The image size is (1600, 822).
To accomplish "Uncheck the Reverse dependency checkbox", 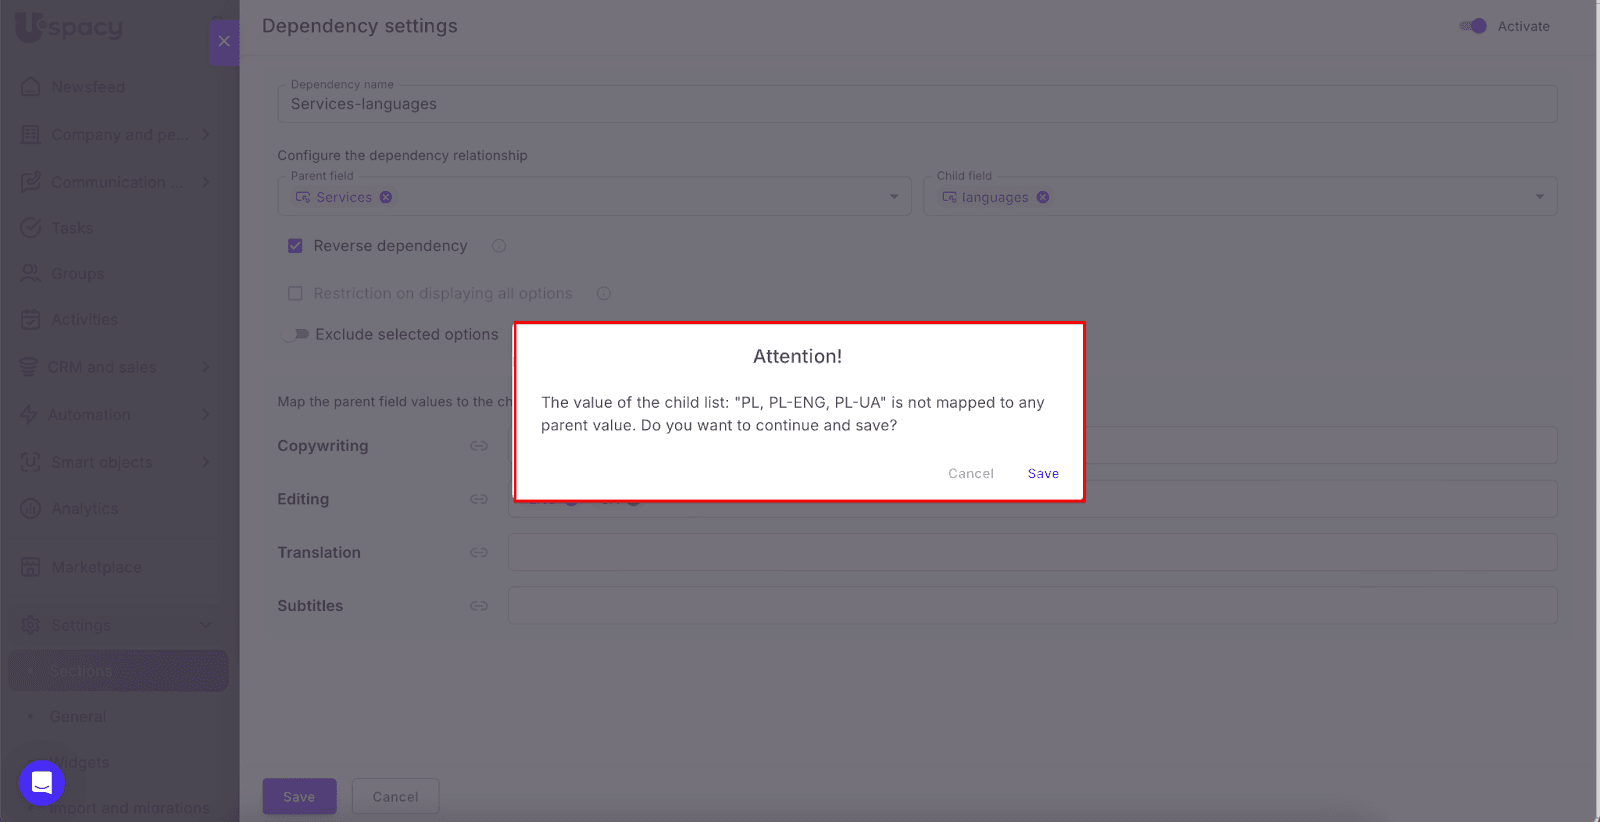I will (x=295, y=246).
